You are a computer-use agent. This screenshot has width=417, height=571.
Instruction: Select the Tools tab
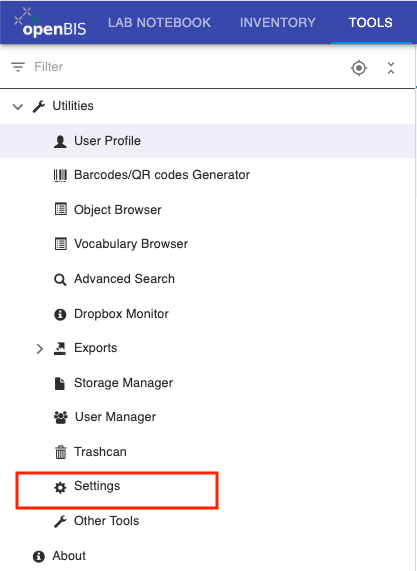(371, 23)
